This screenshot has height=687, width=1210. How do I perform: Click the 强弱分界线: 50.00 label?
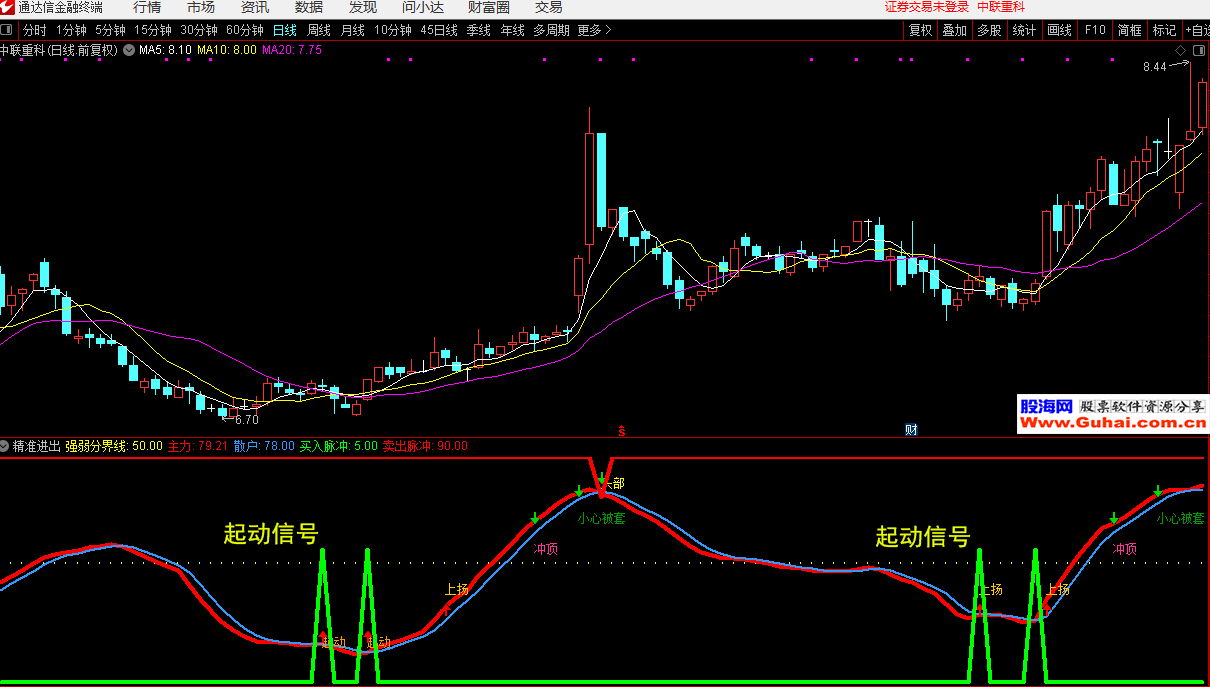point(114,446)
